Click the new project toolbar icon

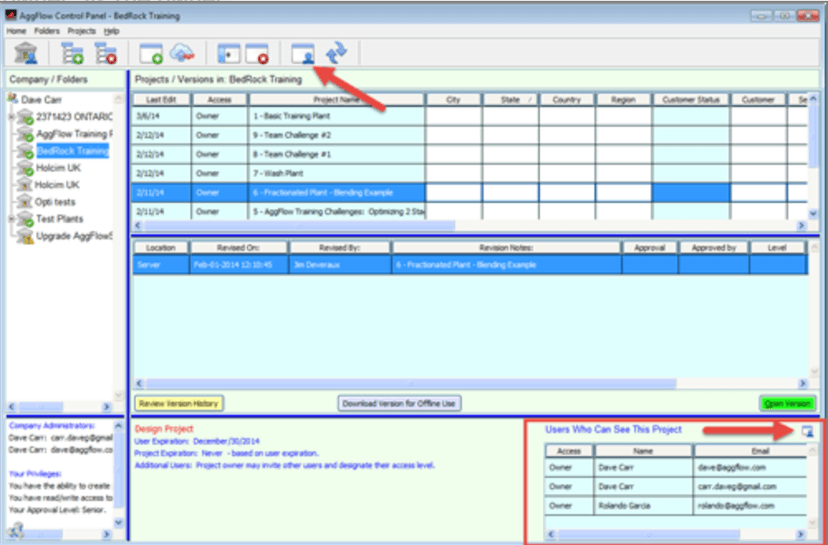151,52
